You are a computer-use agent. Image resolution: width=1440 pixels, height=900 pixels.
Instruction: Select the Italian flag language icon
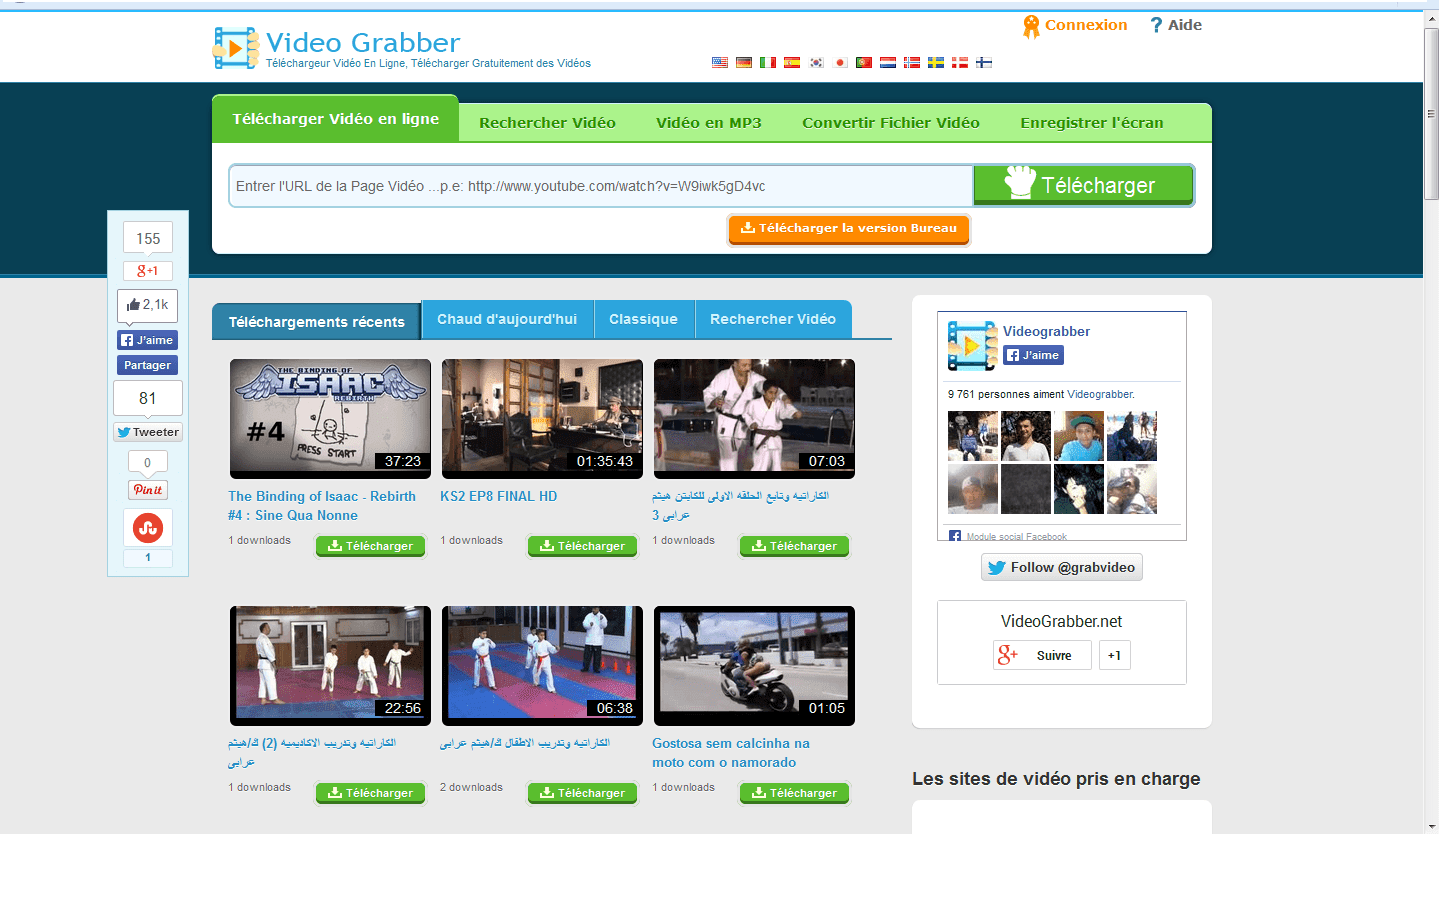768,62
